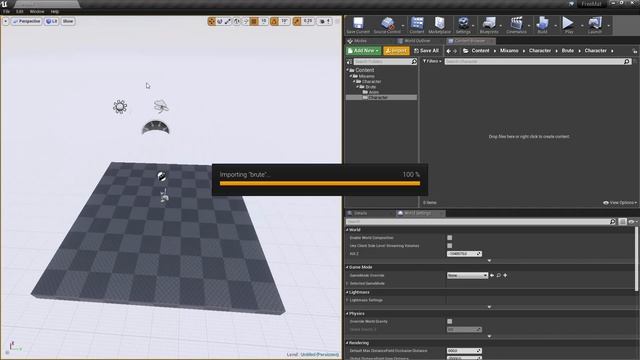Click the Save All button

426,51
